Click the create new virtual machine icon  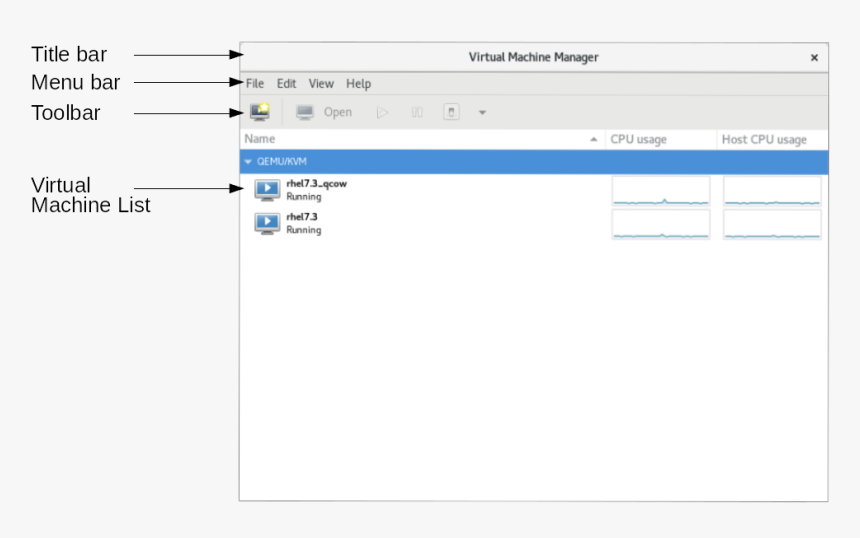[259, 112]
